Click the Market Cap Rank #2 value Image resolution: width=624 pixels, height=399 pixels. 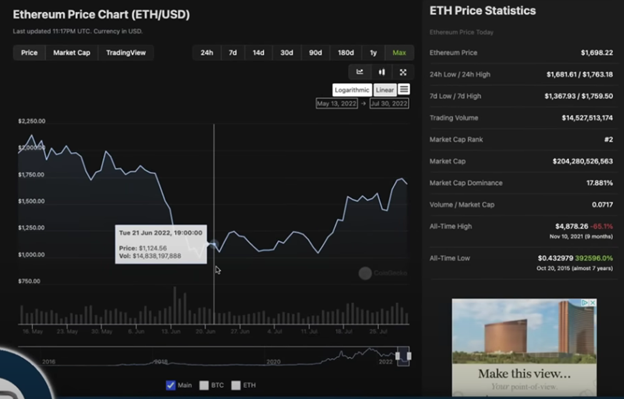[x=608, y=140]
